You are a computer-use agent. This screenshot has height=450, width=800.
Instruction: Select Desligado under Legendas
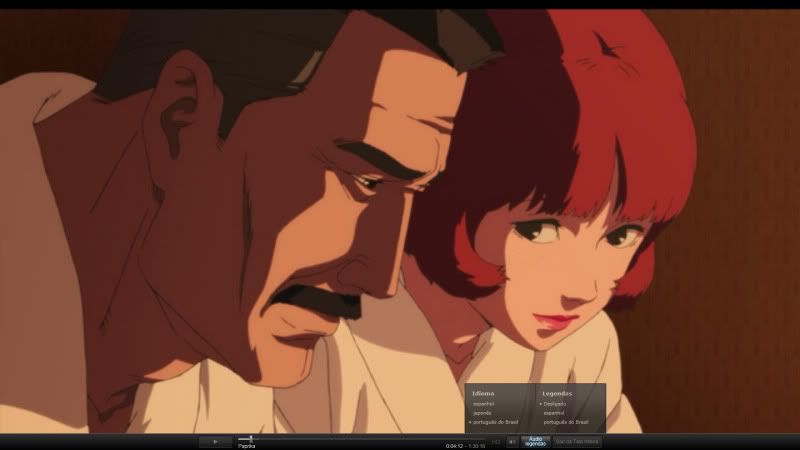[555, 404]
